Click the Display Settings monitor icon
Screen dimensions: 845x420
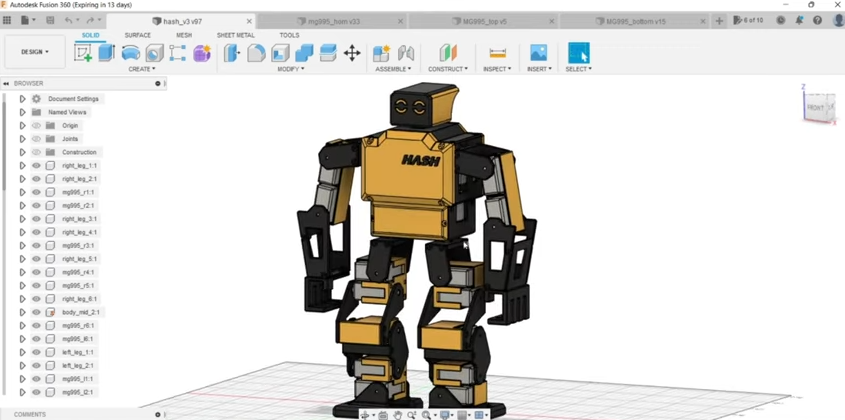(445, 415)
